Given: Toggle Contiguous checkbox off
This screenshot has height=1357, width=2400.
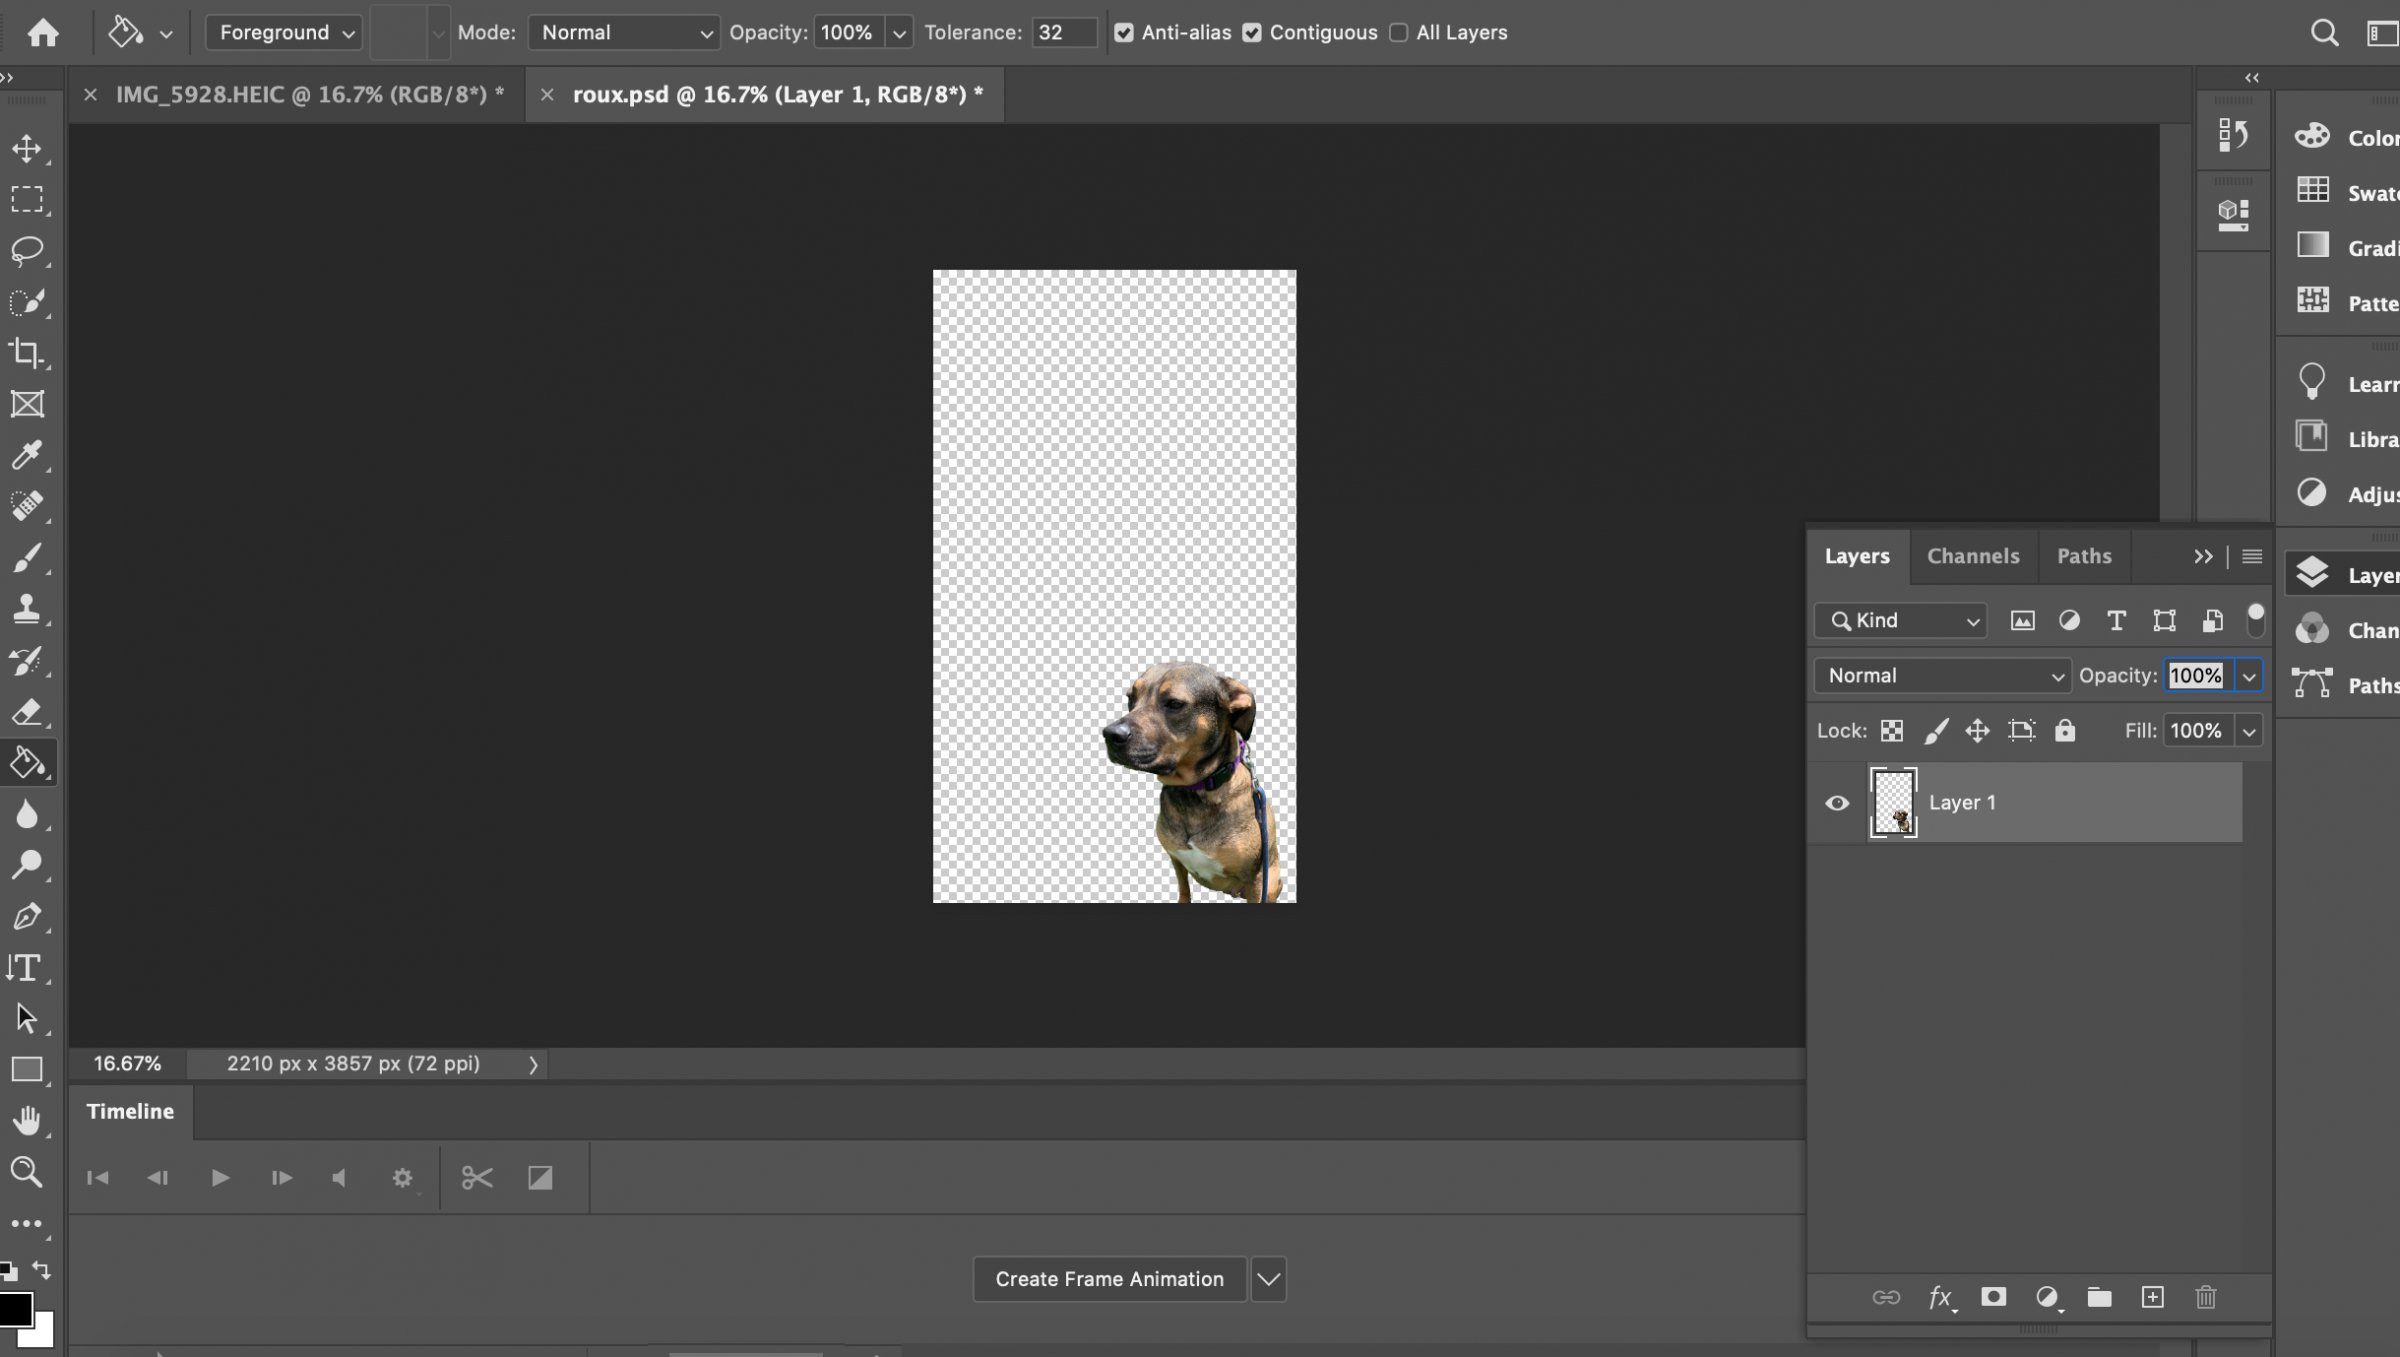Looking at the screenshot, I should pyautogui.click(x=1256, y=33).
